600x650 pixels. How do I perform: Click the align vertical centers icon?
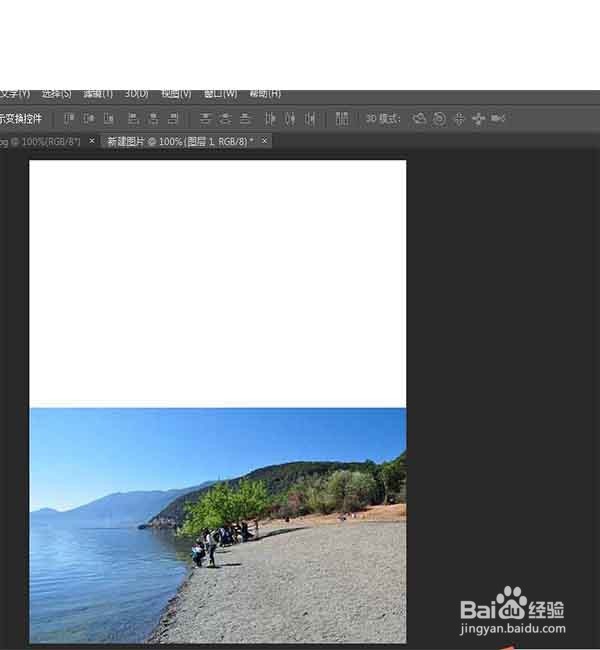[88, 119]
